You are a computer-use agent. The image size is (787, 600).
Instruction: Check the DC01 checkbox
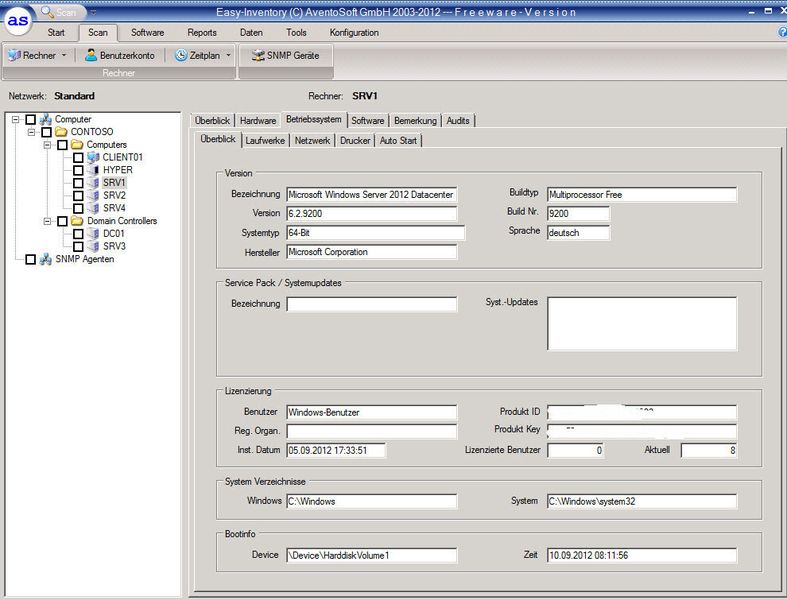78,234
